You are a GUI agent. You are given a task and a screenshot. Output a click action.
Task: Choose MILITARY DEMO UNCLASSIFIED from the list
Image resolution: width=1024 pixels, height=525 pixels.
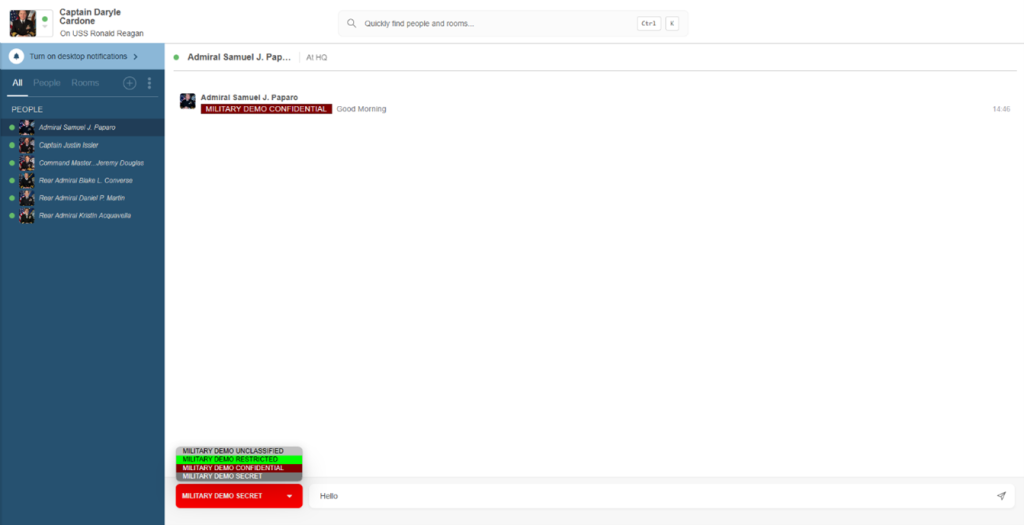point(238,451)
